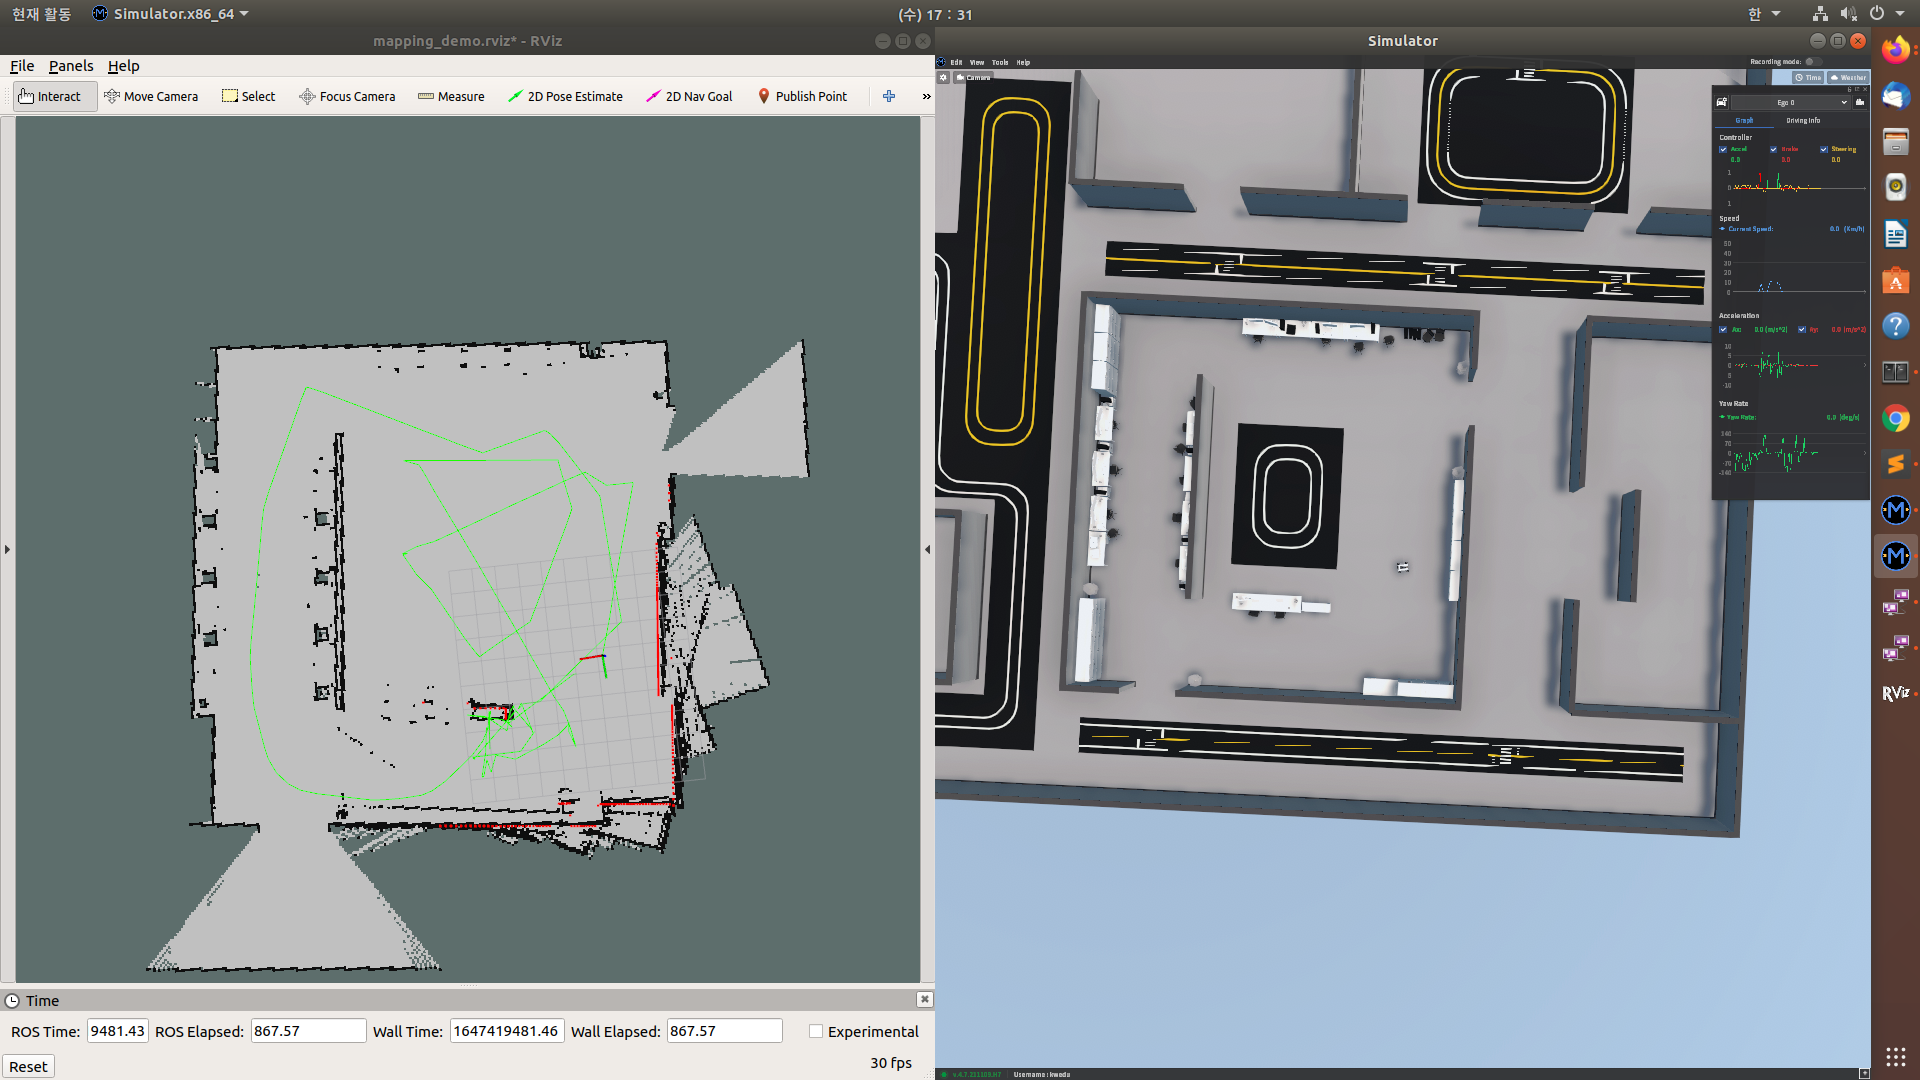Pick the Measure tool

tap(451, 96)
